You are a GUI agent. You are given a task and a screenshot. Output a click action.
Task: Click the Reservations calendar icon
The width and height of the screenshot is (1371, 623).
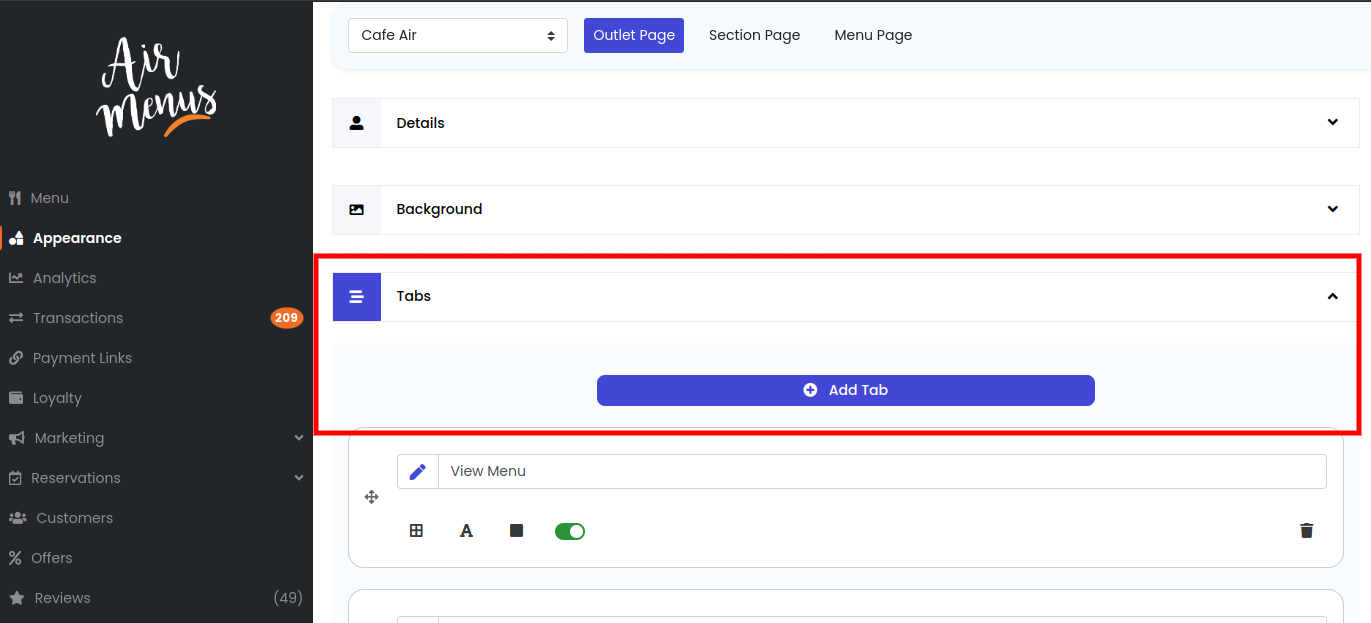coord(15,478)
